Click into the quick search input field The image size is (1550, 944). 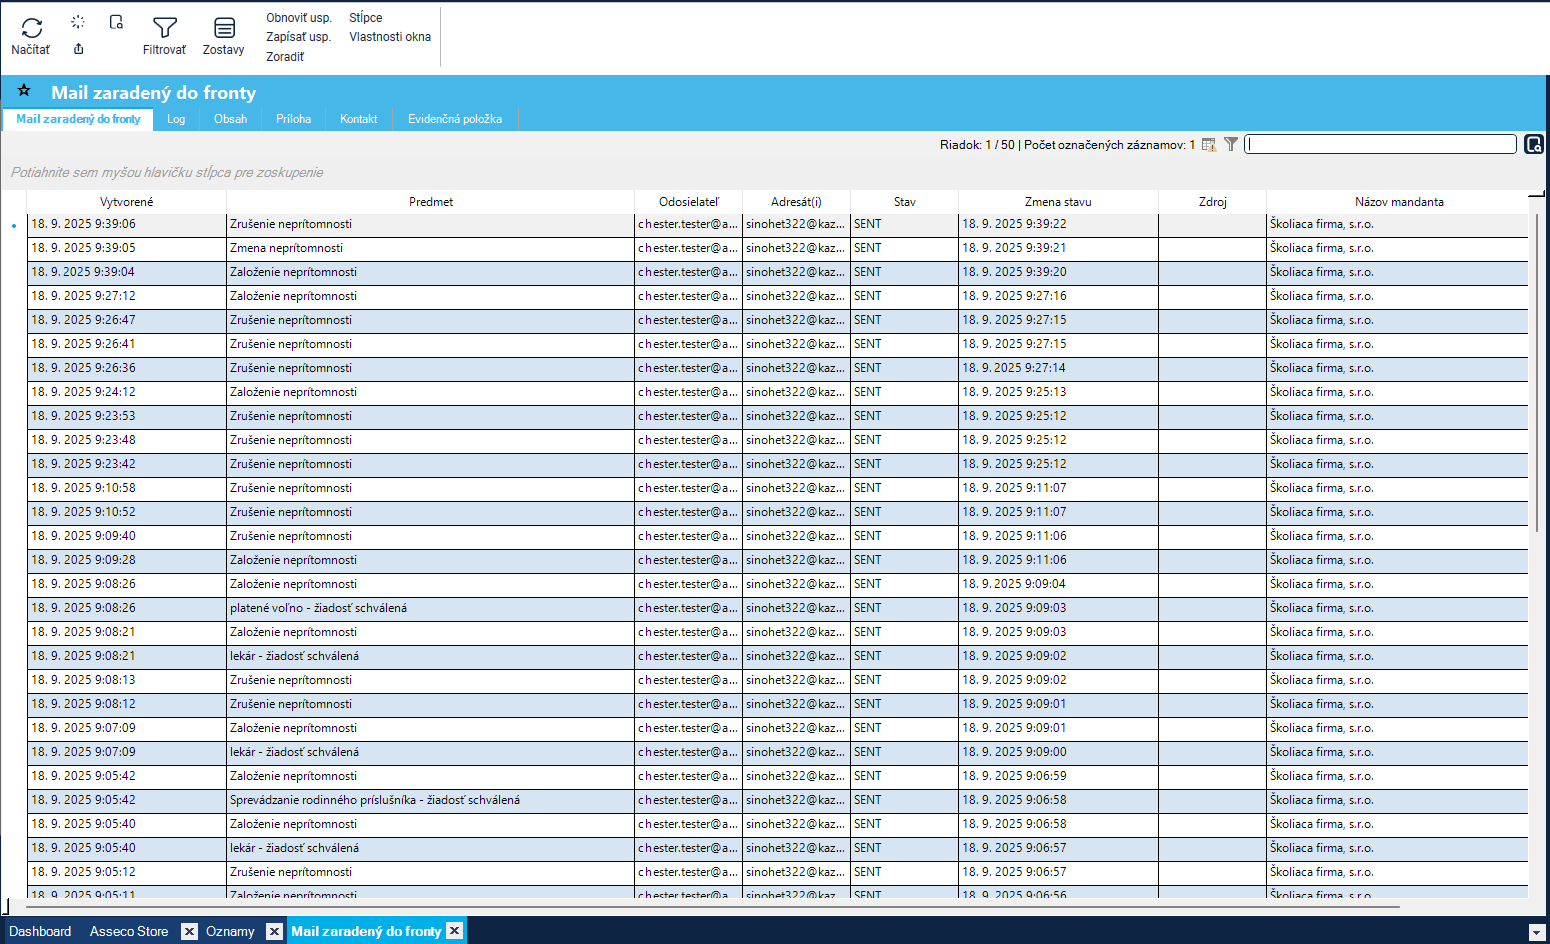pos(1380,145)
